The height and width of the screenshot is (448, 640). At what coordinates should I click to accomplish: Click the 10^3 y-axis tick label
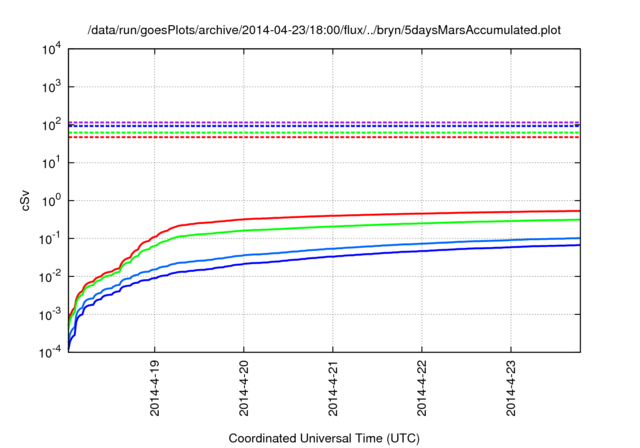pyautogui.click(x=51, y=86)
